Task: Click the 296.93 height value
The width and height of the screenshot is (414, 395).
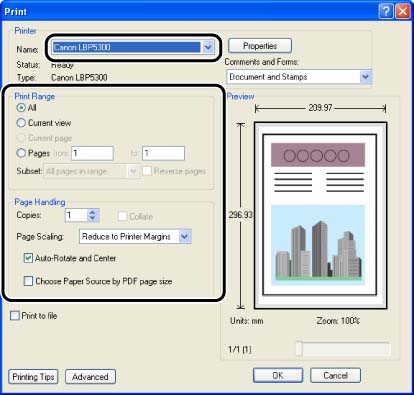Action: 240,215
